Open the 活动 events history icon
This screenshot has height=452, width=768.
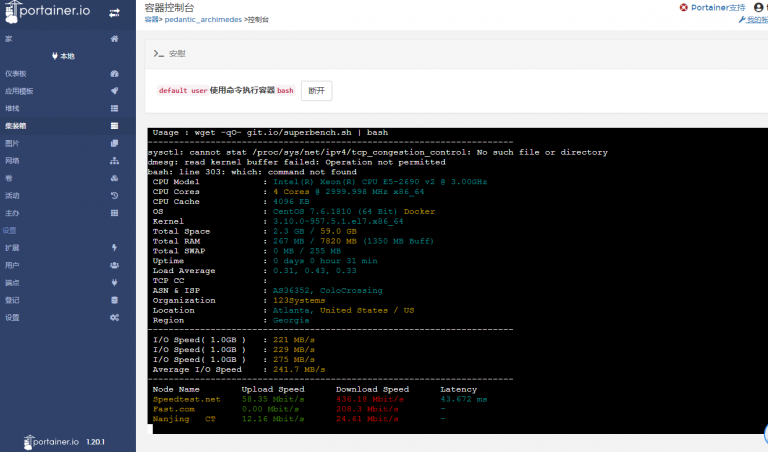pos(115,195)
